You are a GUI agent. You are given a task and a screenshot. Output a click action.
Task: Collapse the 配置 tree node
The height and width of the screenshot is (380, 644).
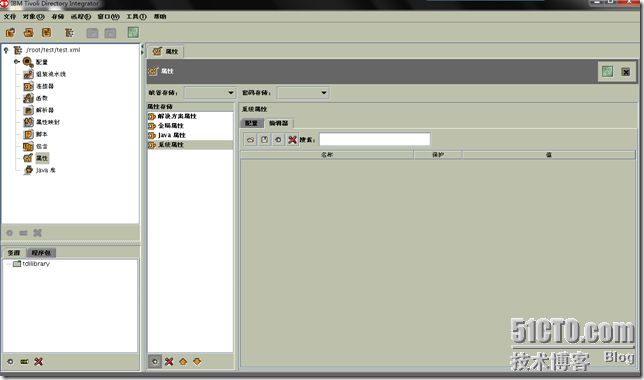point(16,62)
